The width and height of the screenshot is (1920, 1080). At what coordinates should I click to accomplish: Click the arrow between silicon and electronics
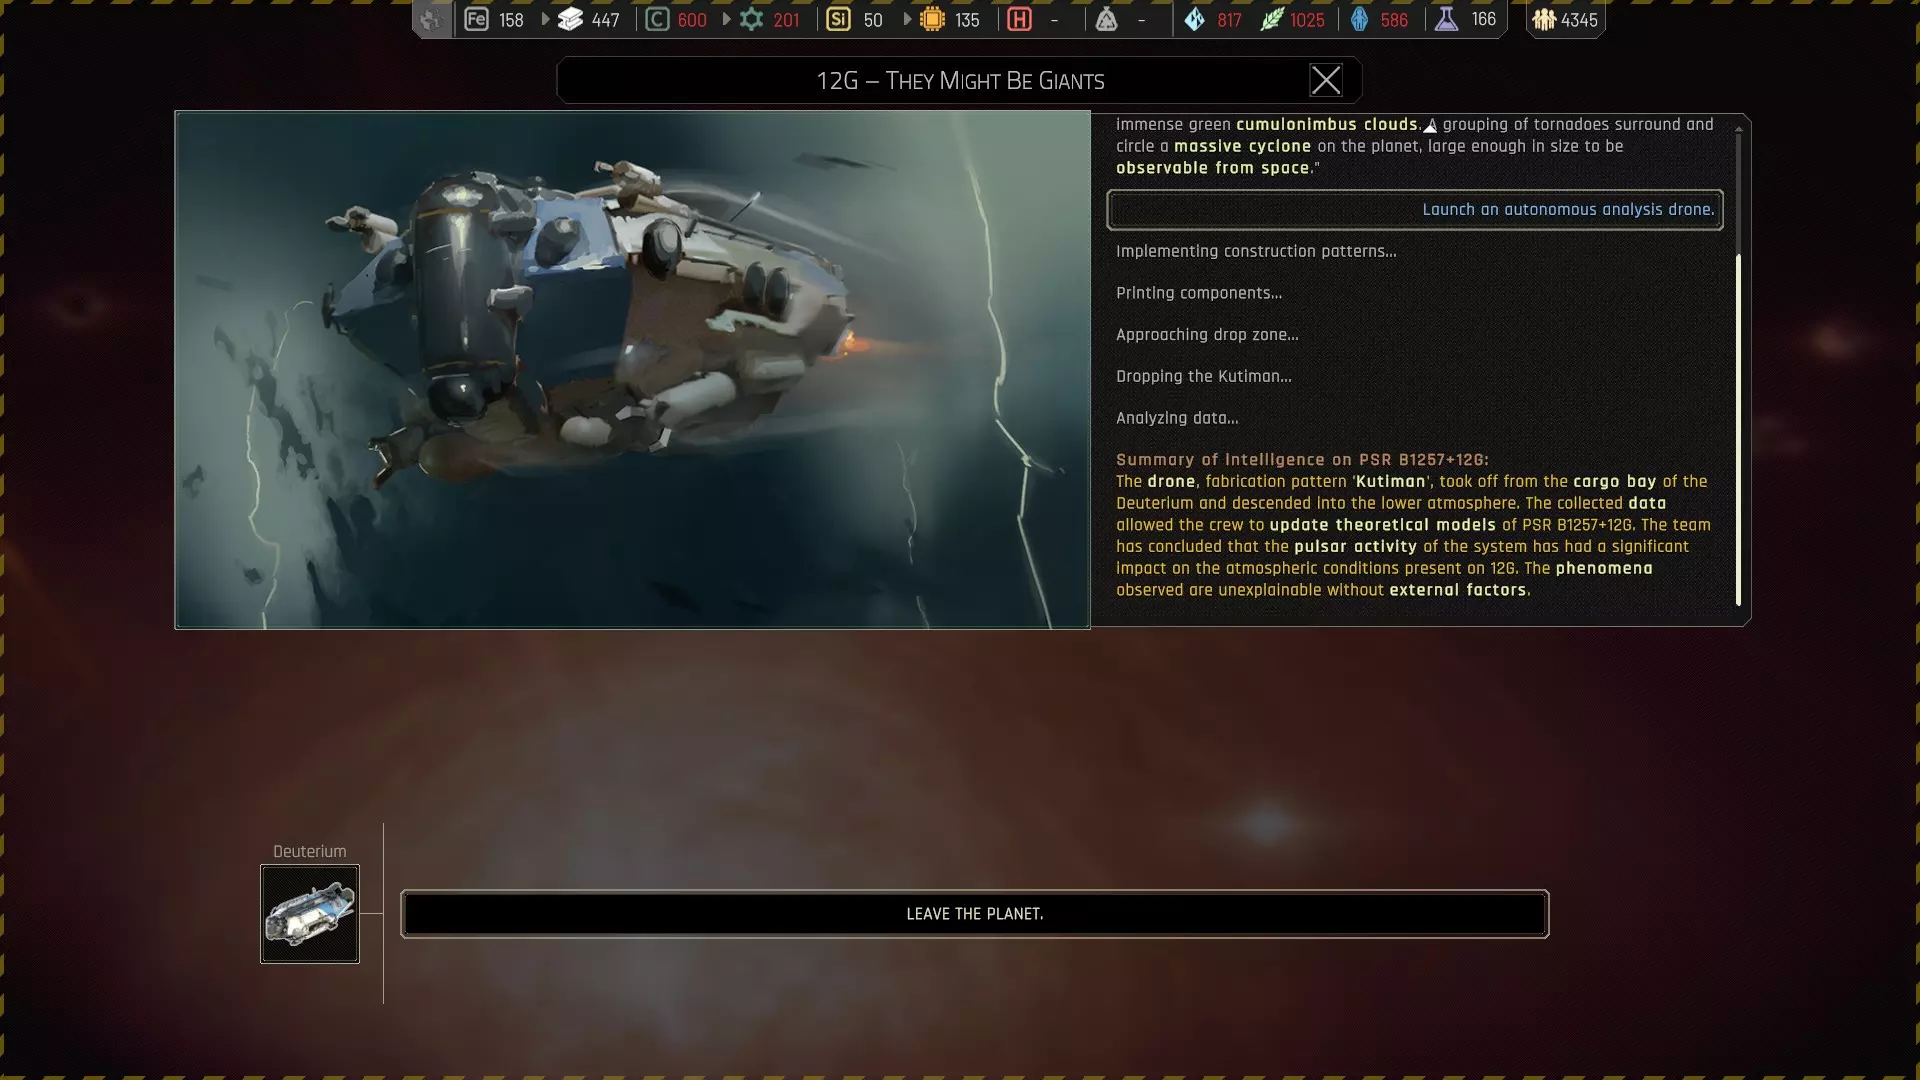(x=907, y=19)
